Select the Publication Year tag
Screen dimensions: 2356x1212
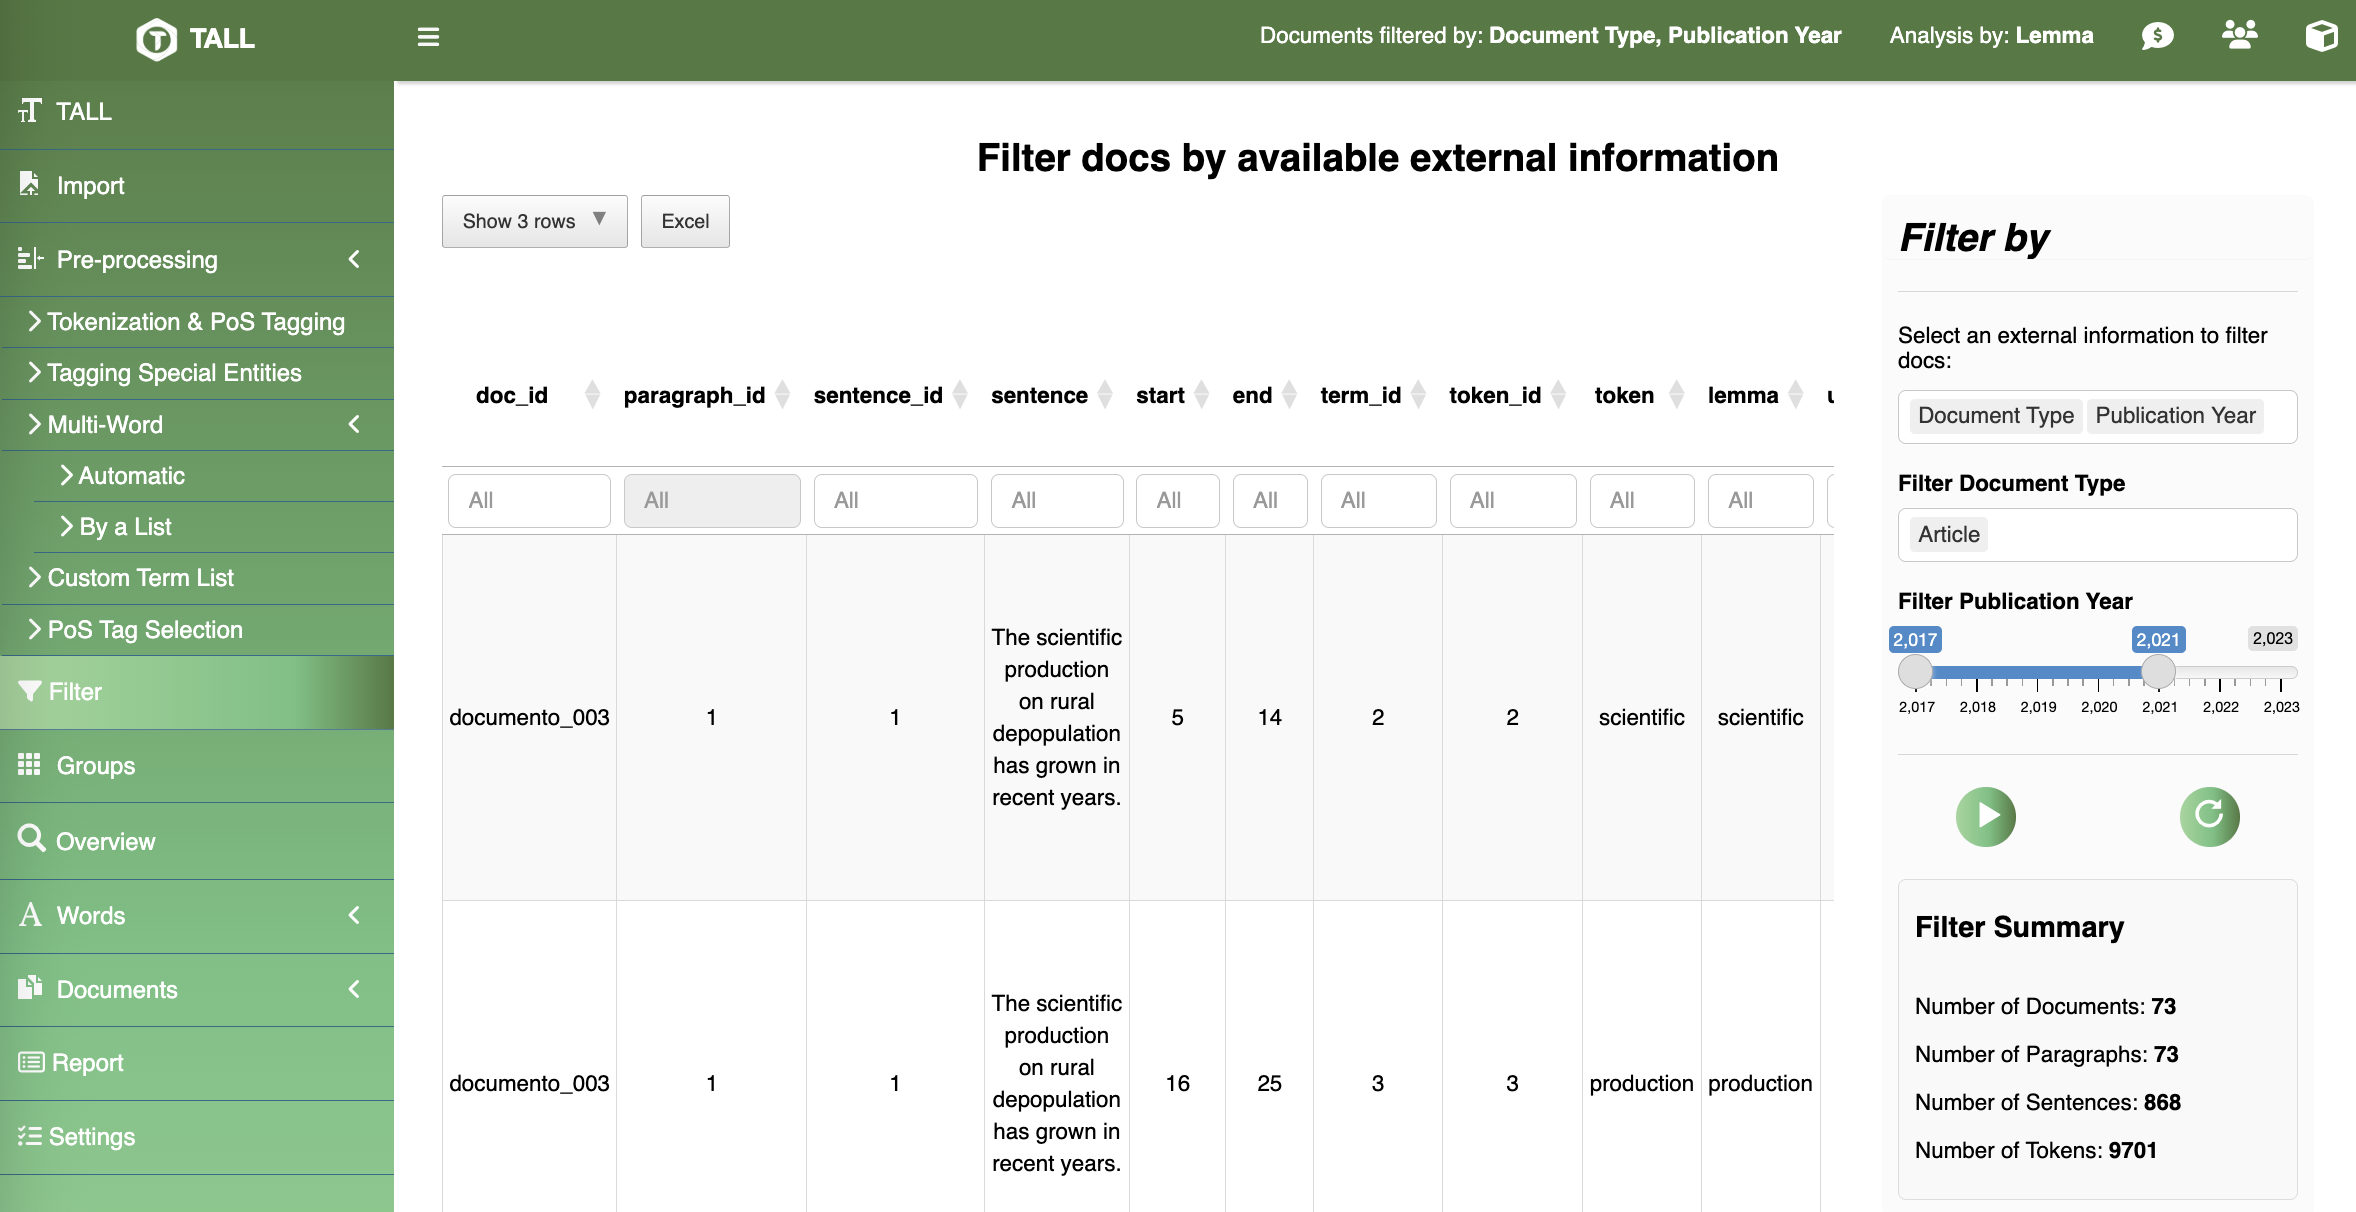tap(2175, 415)
